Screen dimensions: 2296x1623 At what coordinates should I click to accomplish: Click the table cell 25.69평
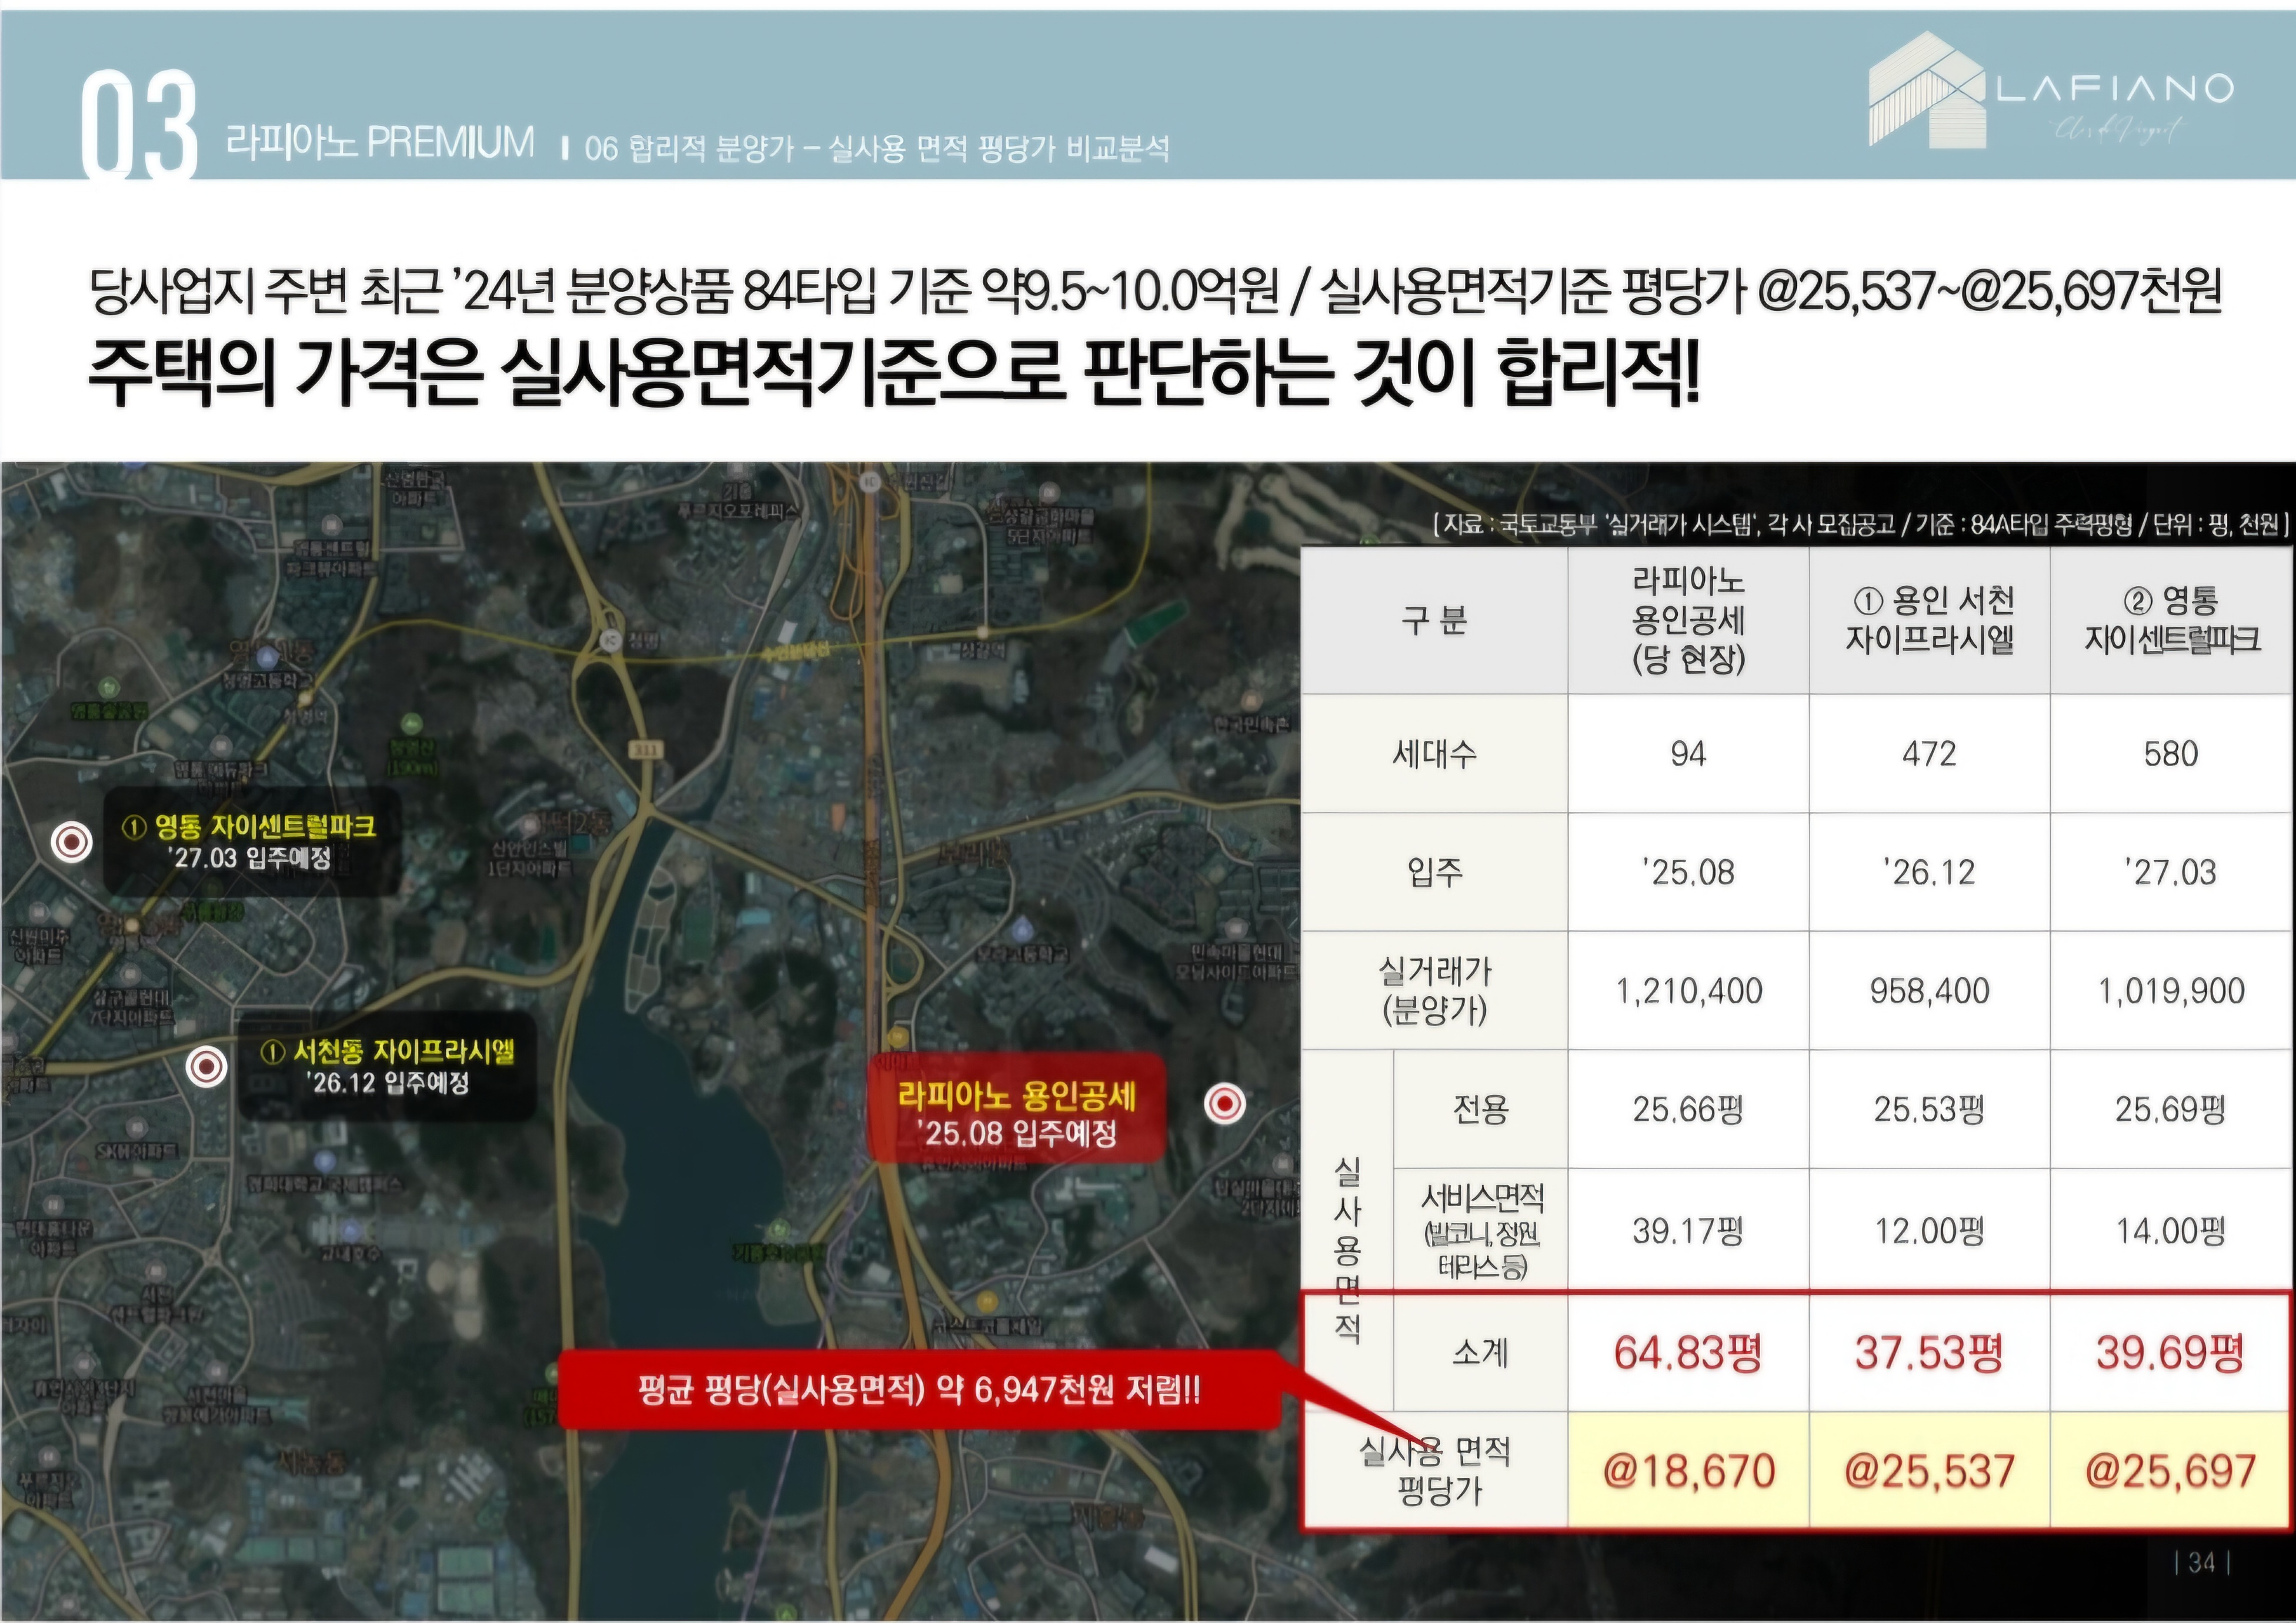pyautogui.click(x=2171, y=1109)
